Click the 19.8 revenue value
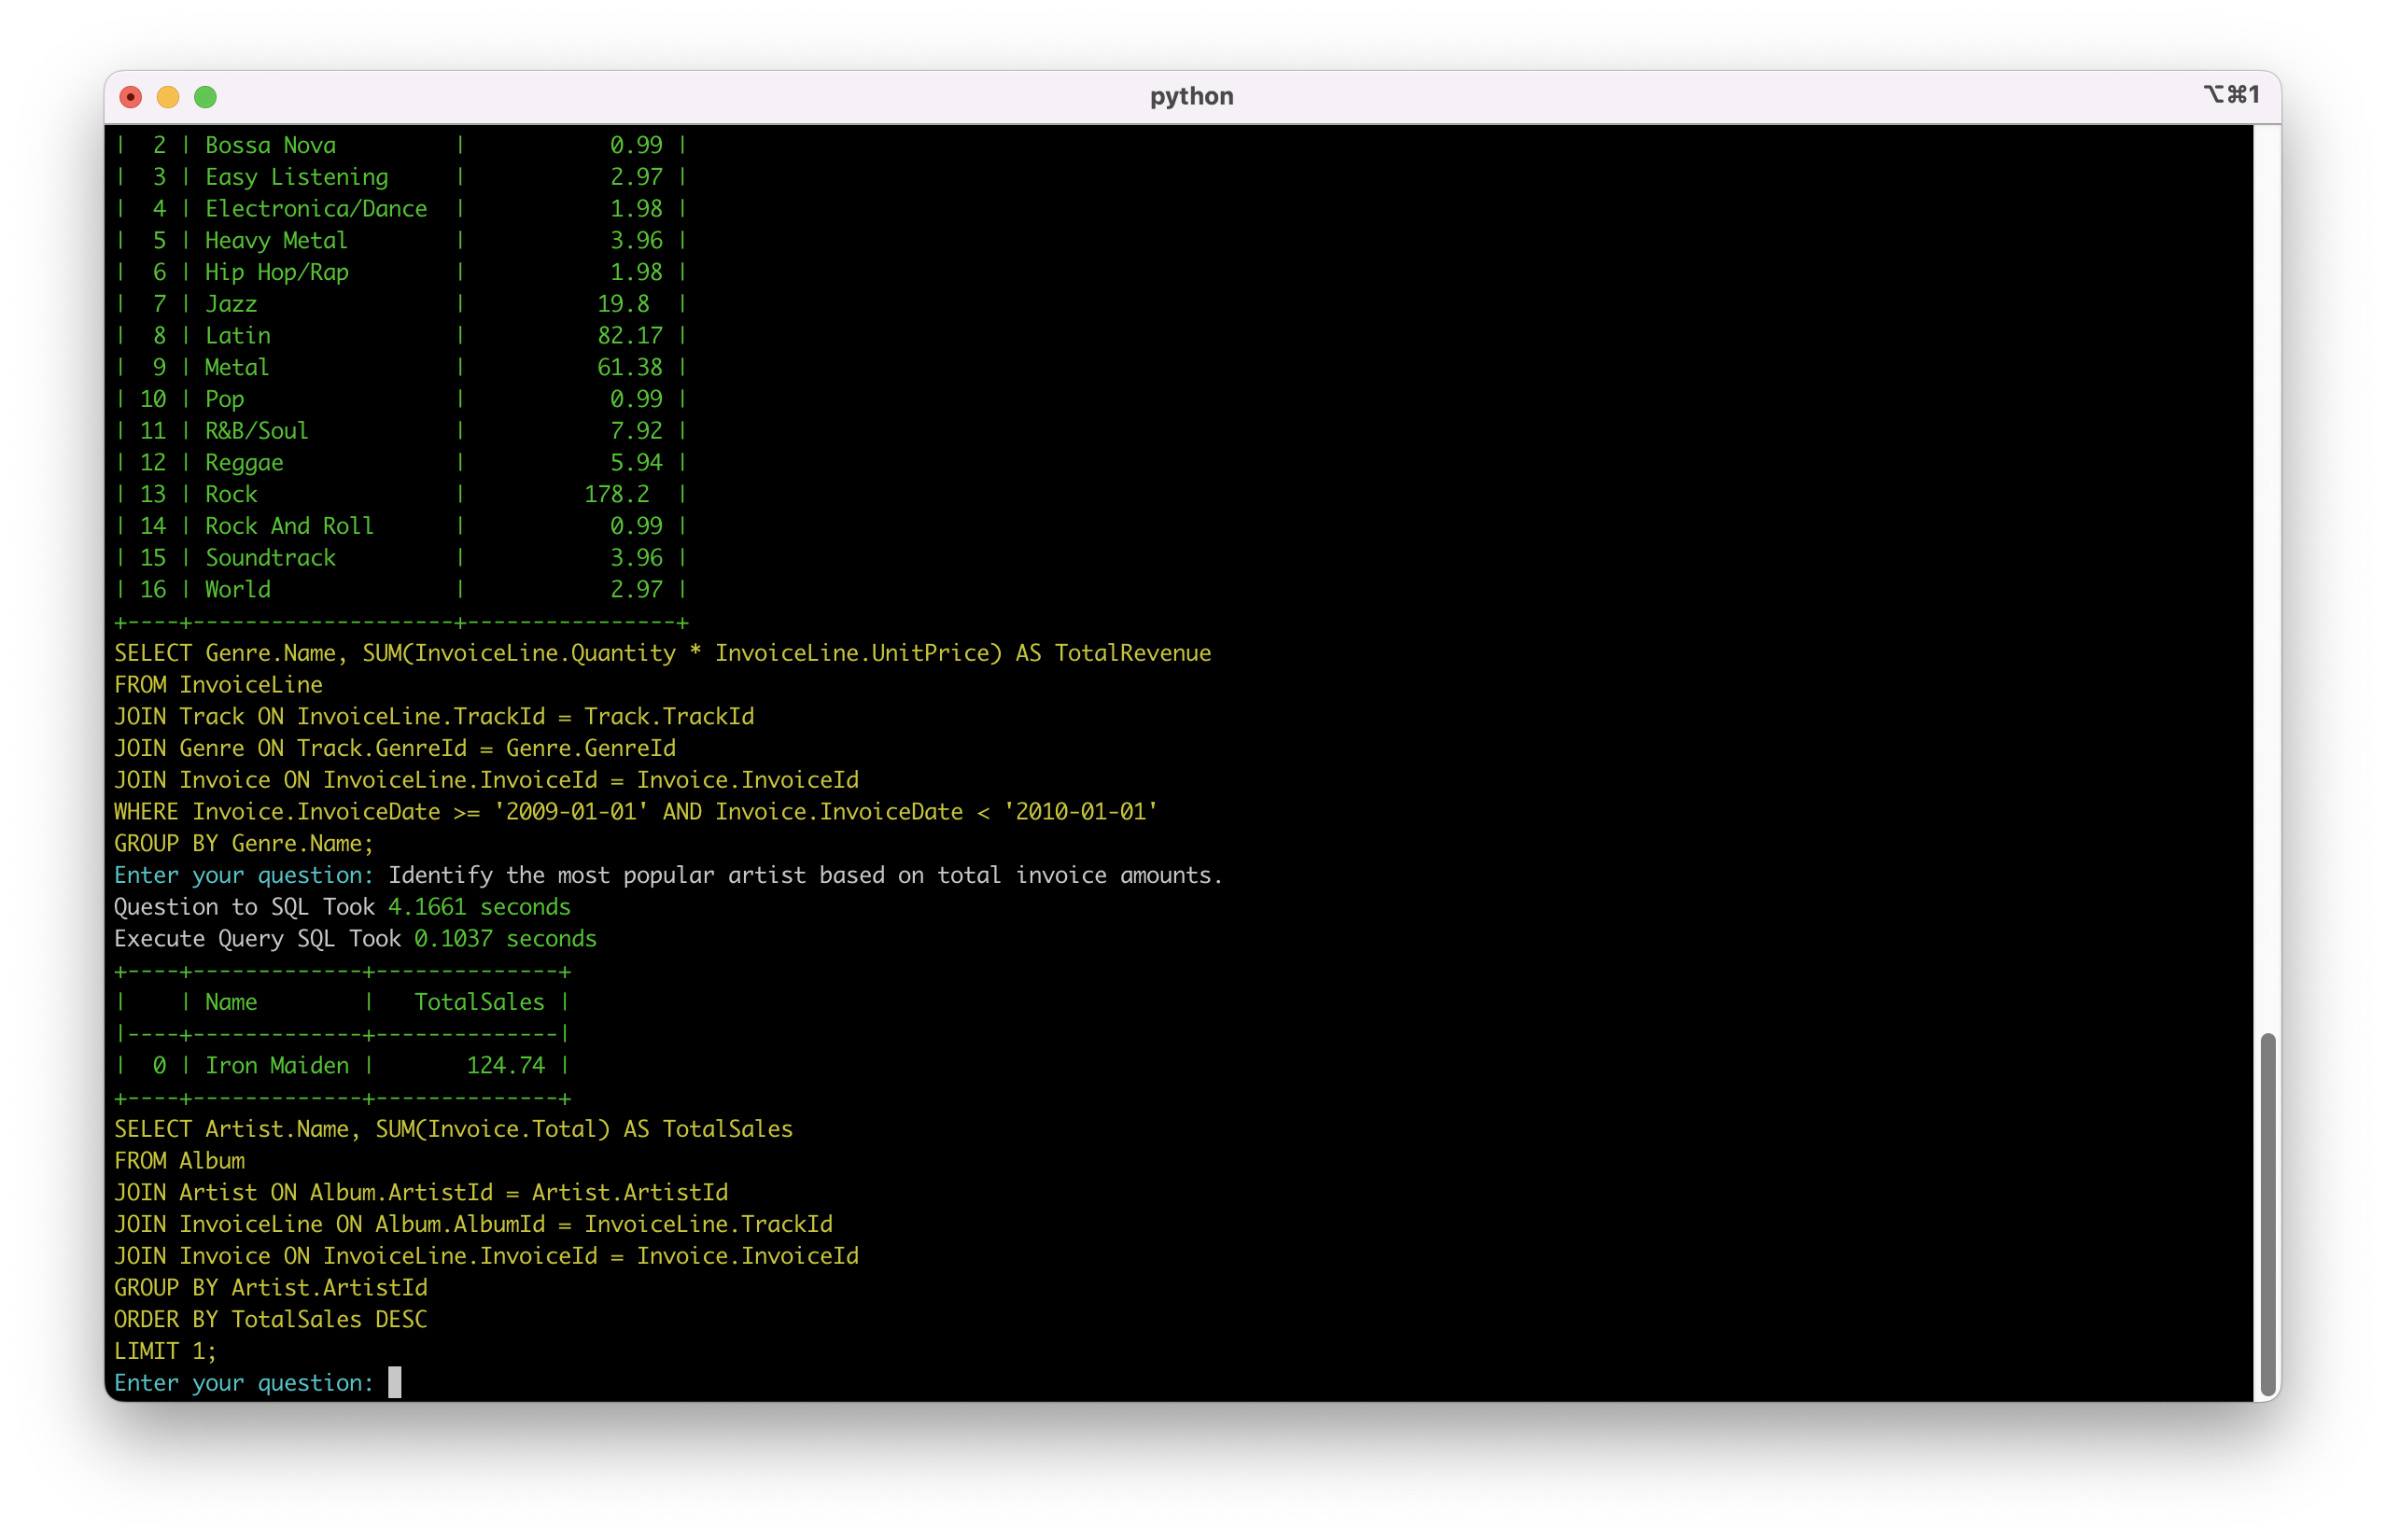 pyautogui.click(x=623, y=304)
